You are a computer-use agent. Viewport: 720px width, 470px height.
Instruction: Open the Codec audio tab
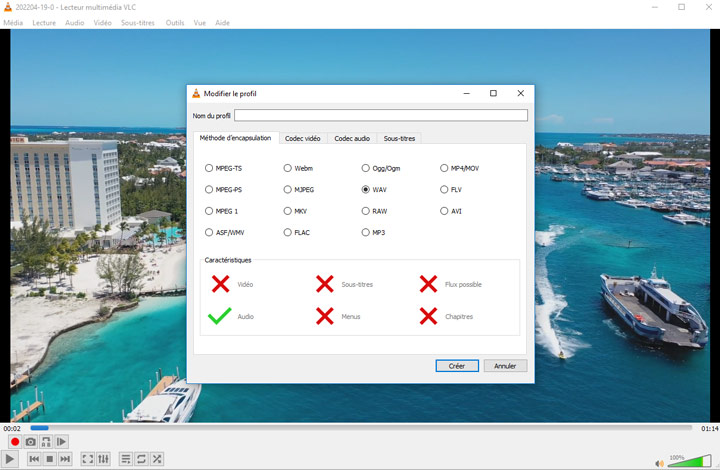[352, 138]
